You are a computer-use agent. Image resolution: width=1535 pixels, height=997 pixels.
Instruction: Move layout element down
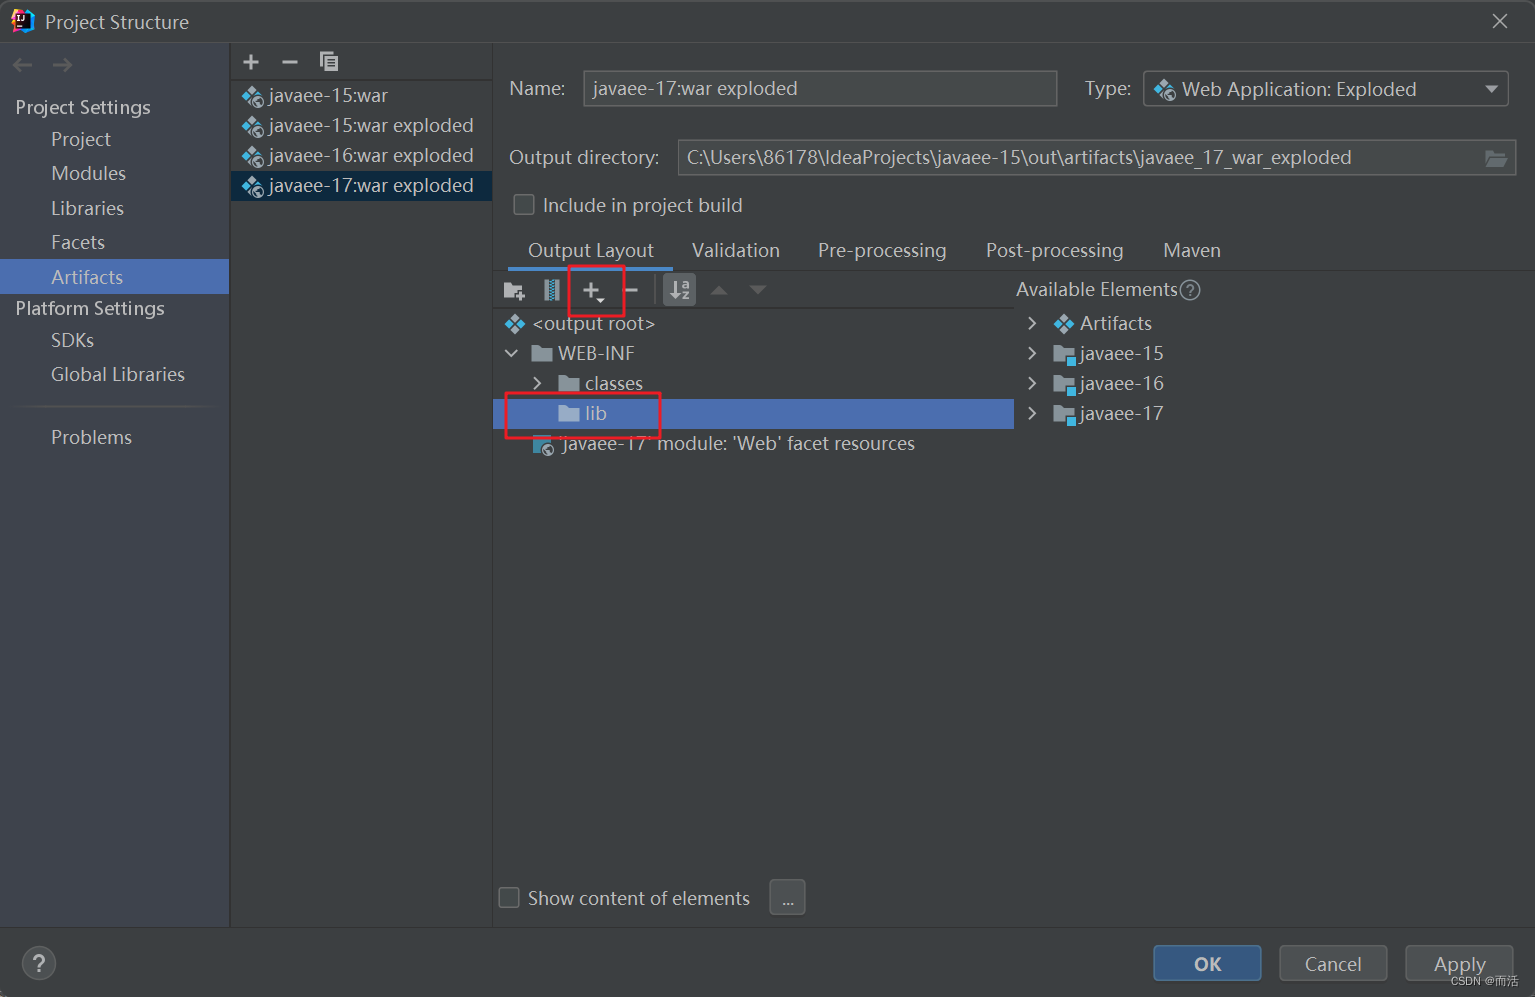point(758,290)
